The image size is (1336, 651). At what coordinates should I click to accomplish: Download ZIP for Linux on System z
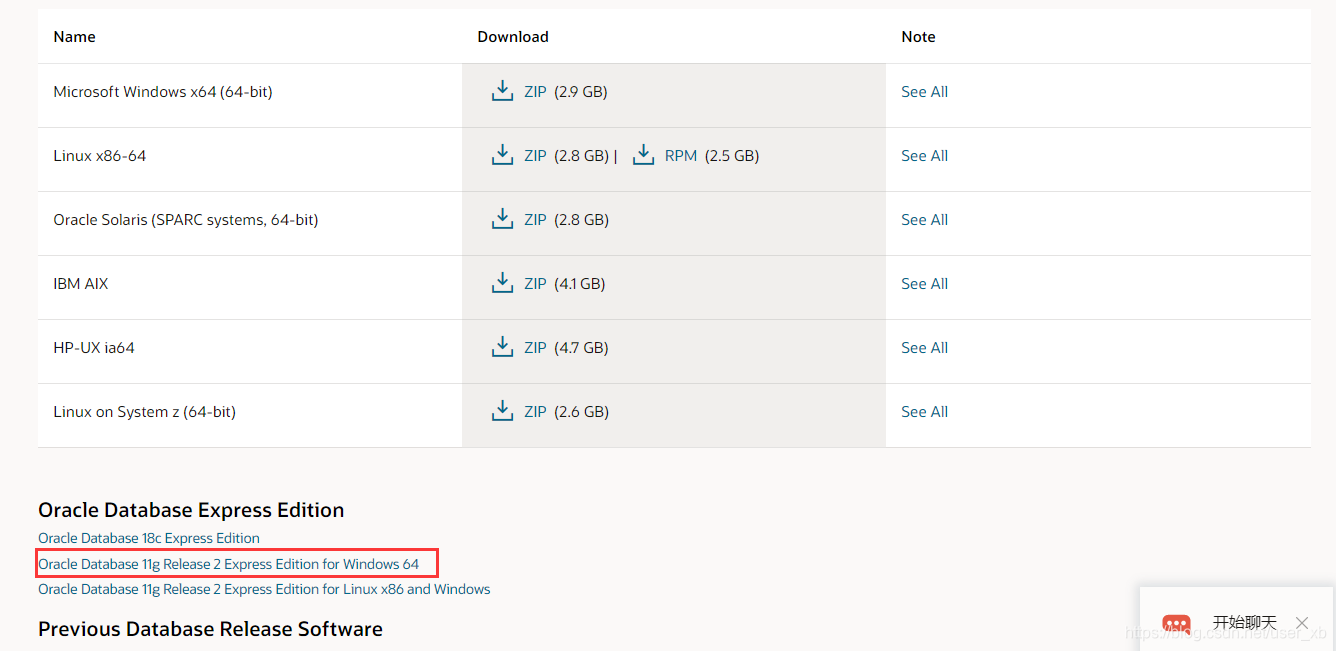click(535, 412)
